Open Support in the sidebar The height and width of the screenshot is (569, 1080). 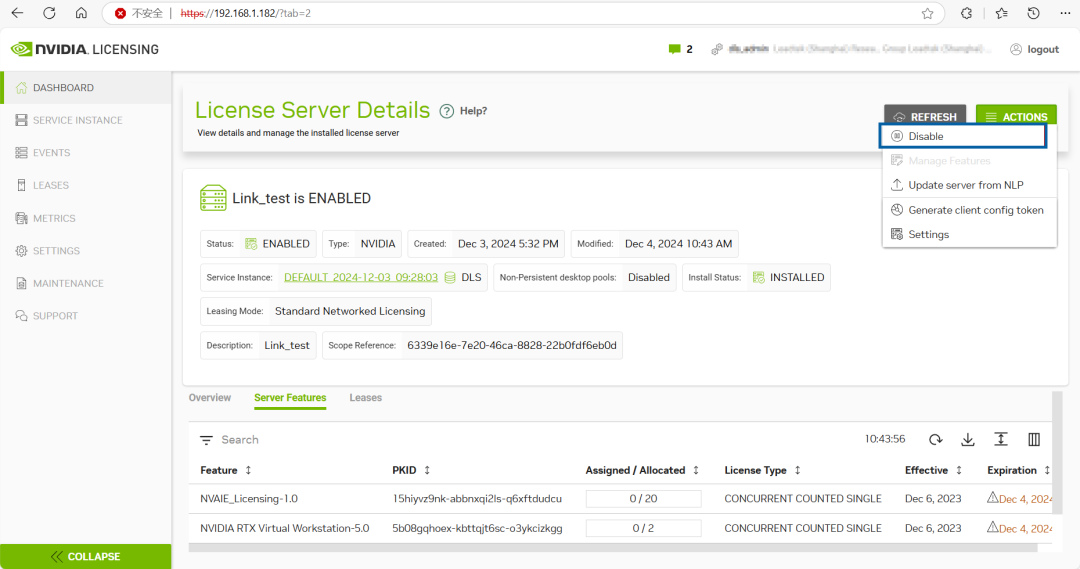[85, 315]
